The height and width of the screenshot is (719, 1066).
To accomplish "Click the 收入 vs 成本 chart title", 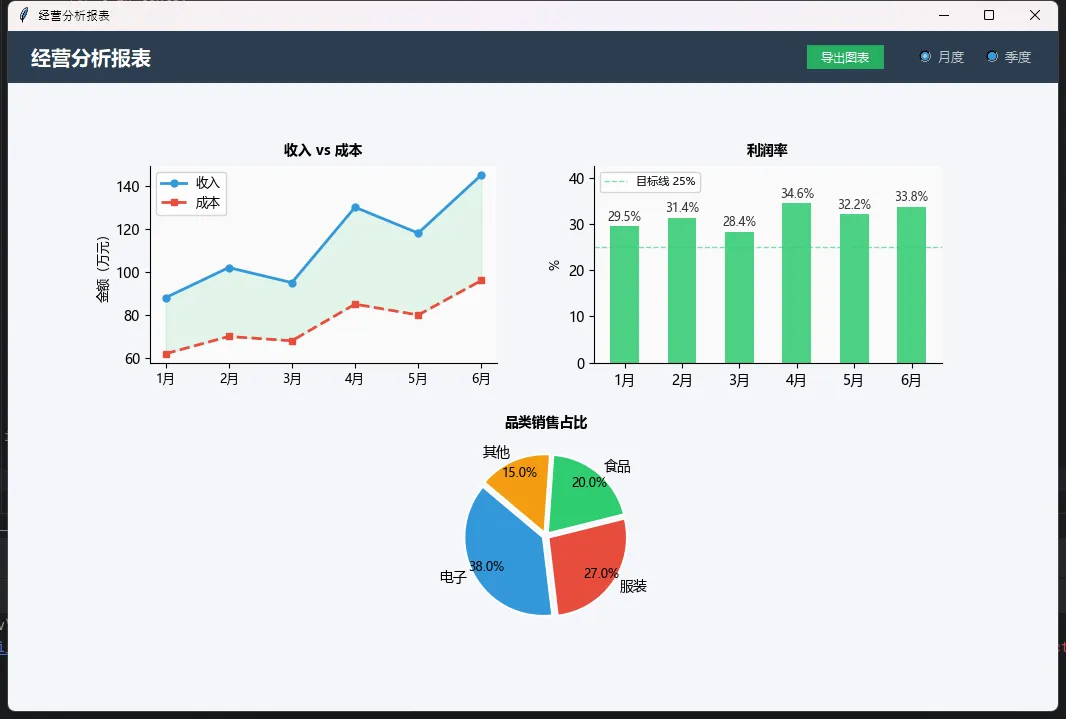I will click(323, 150).
